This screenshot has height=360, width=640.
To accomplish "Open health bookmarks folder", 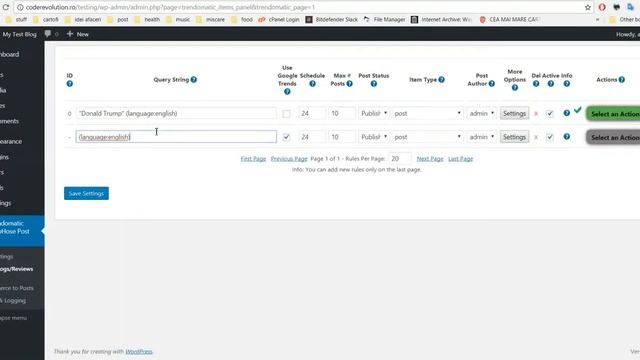I will 147,19.
